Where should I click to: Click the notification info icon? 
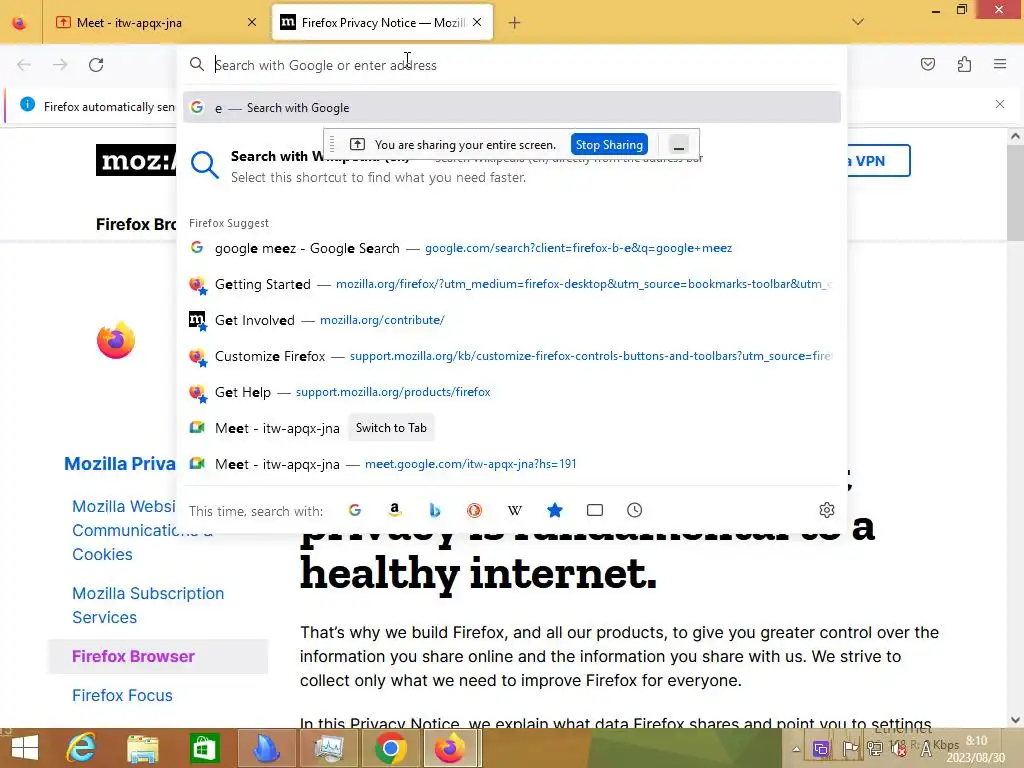click(x=27, y=104)
